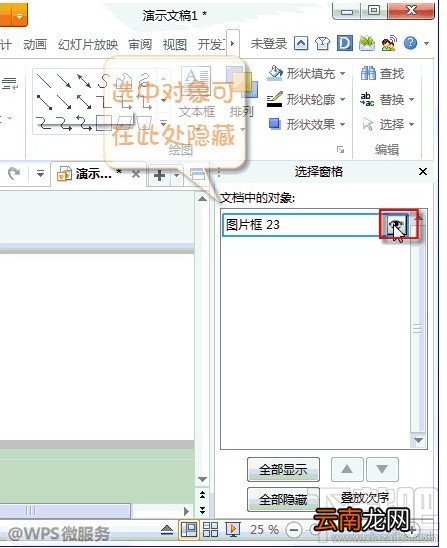Move object down in stacking order
This screenshot has width=447, height=548.
(382, 469)
